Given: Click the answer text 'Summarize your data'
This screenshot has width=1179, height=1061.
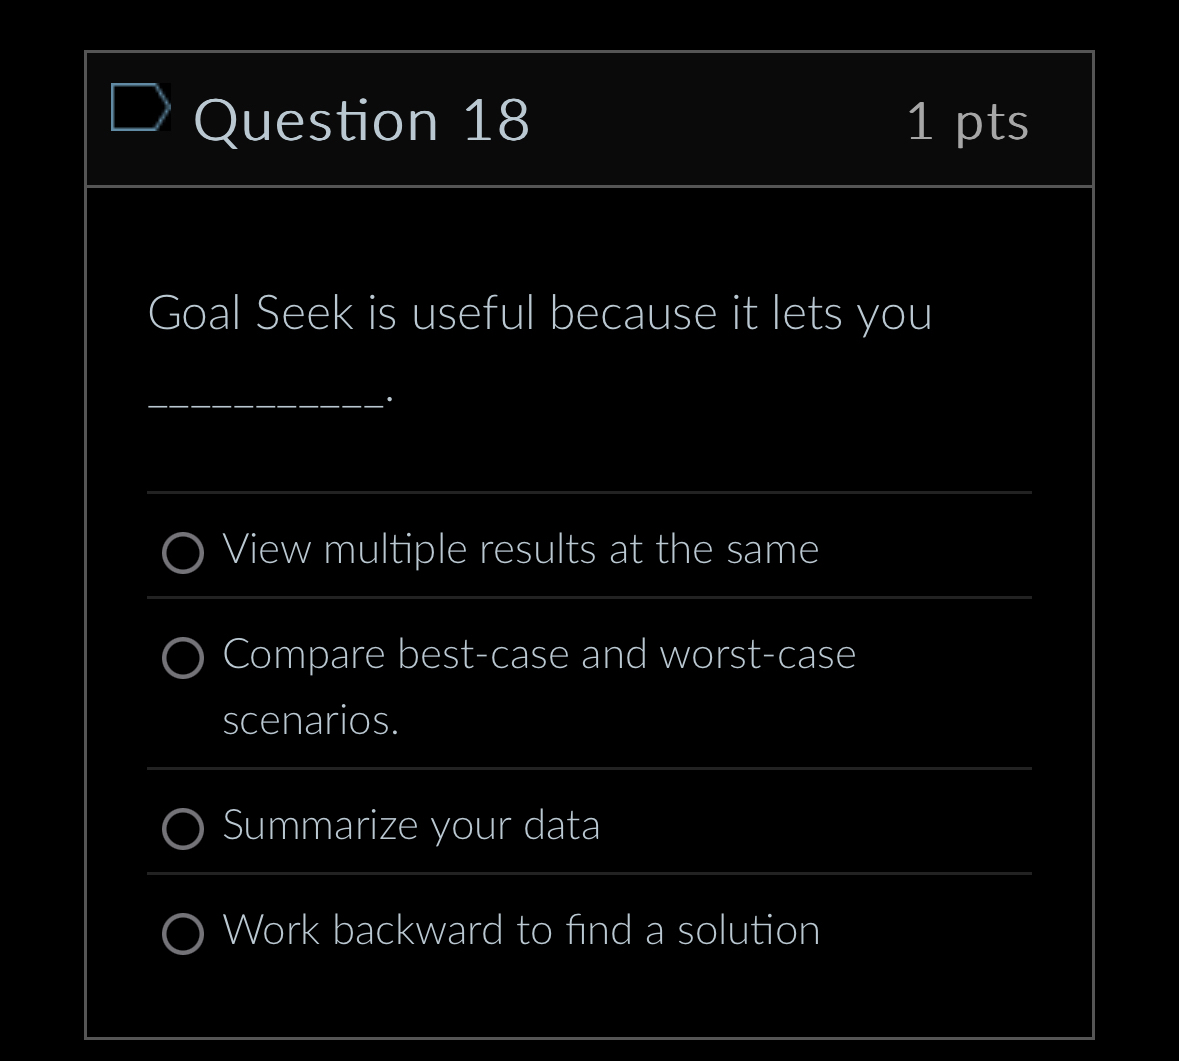Looking at the screenshot, I should (410, 826).
